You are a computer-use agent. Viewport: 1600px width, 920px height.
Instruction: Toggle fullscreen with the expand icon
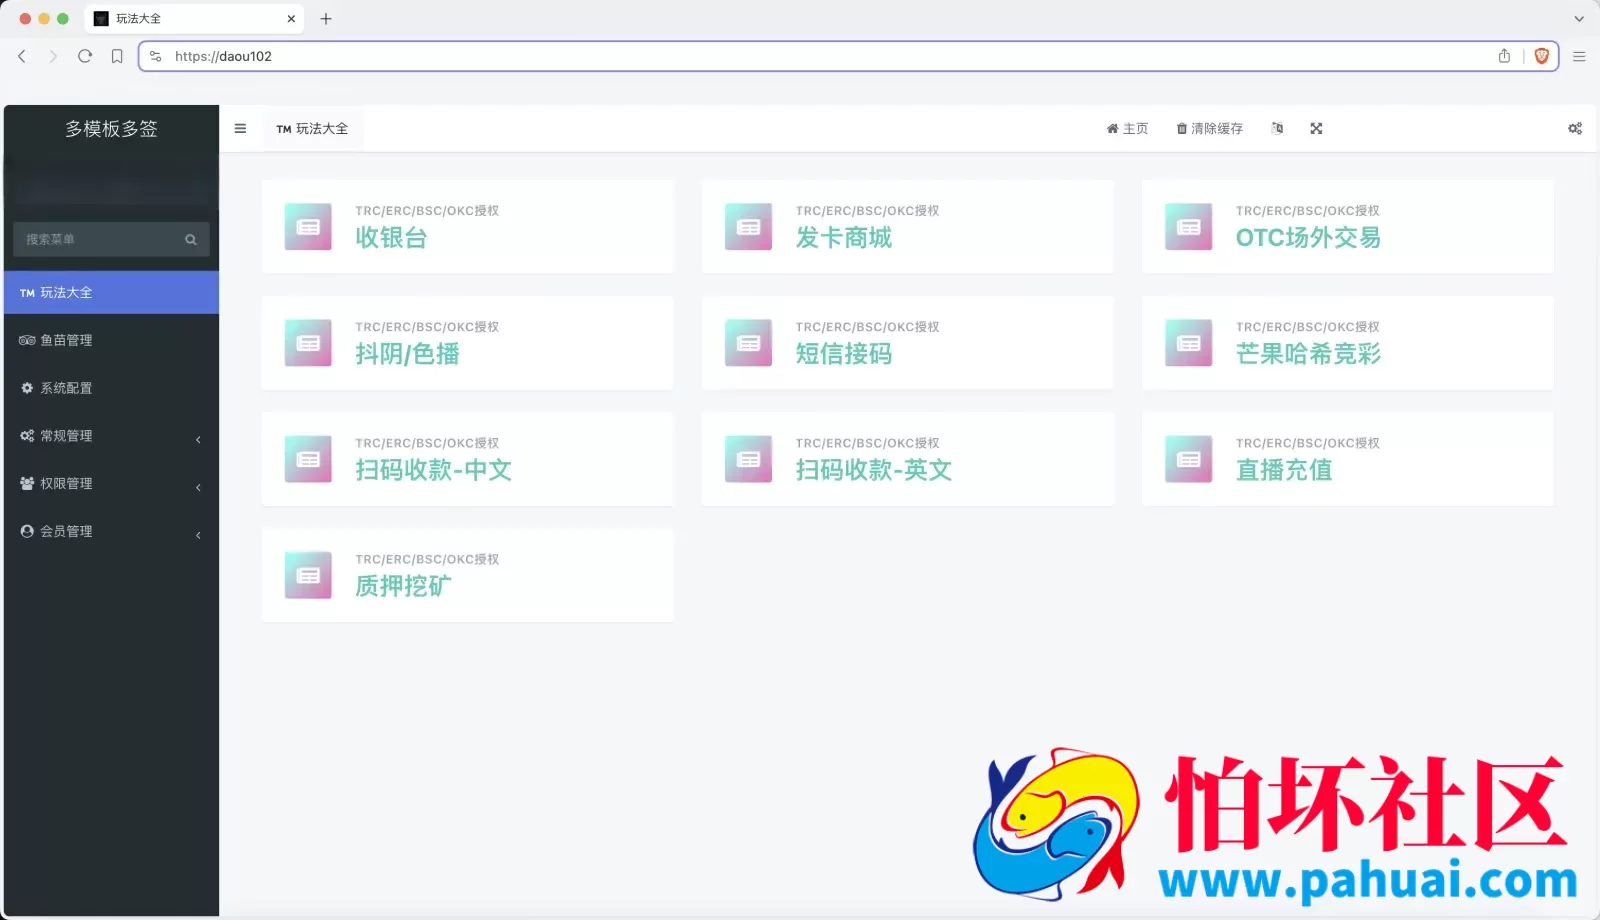click(1316, 128)
